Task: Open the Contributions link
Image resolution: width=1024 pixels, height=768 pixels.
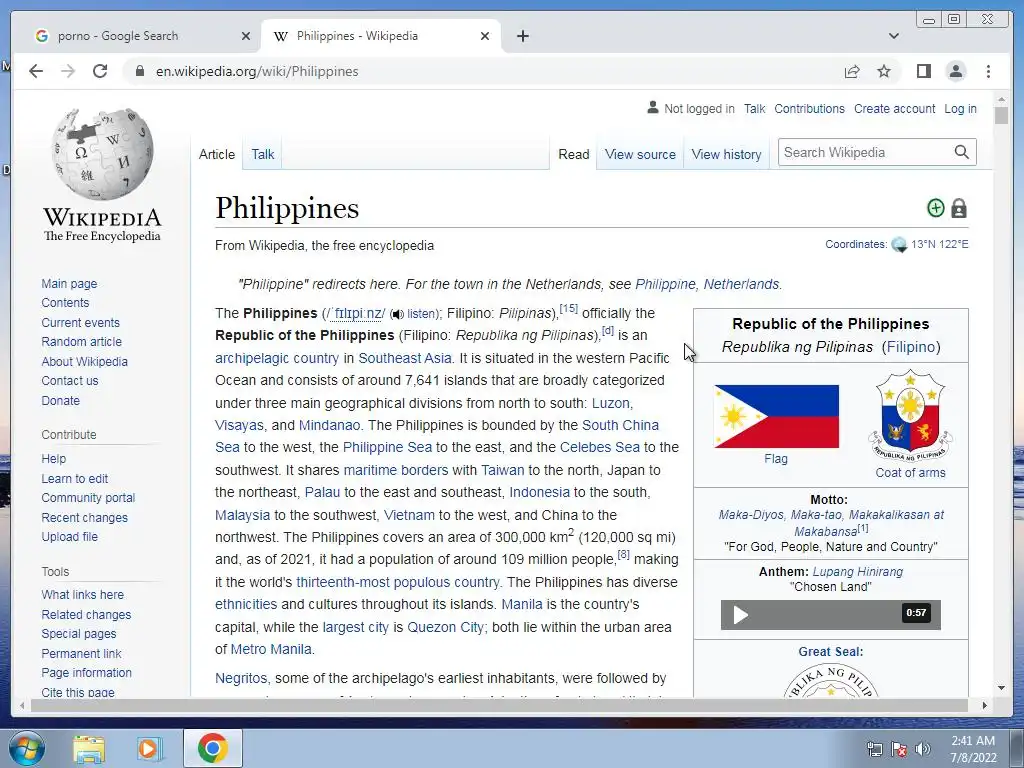Action: click(809, 108)
